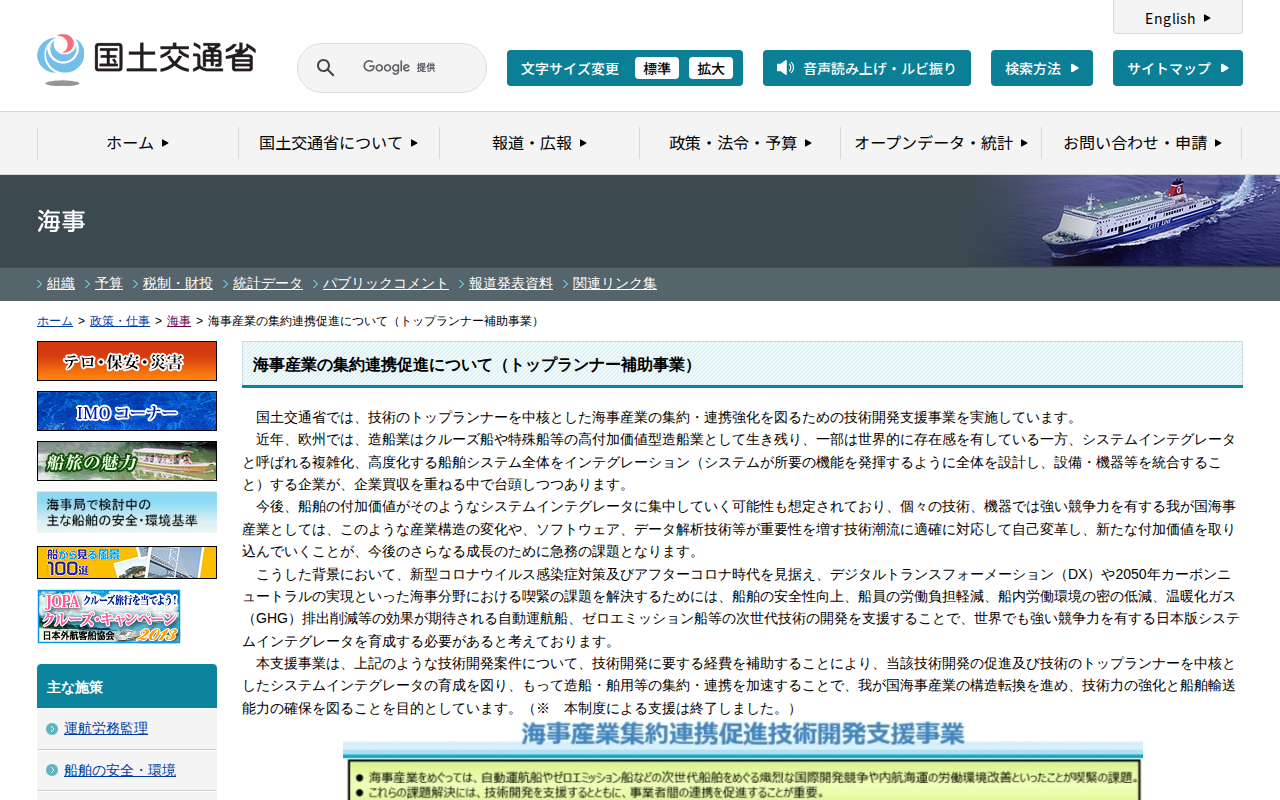Click the speaker read-aloud icon
Screen dimensions: 1280x800
[x=785, y=68]
